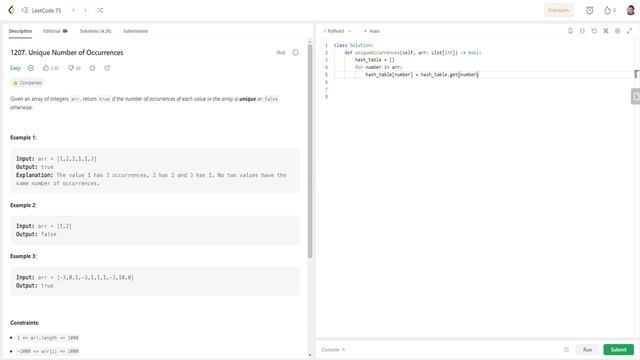Click the 'hash_table = {}' line
This screenshot has height=360, width=640.
tap(375, 60)
